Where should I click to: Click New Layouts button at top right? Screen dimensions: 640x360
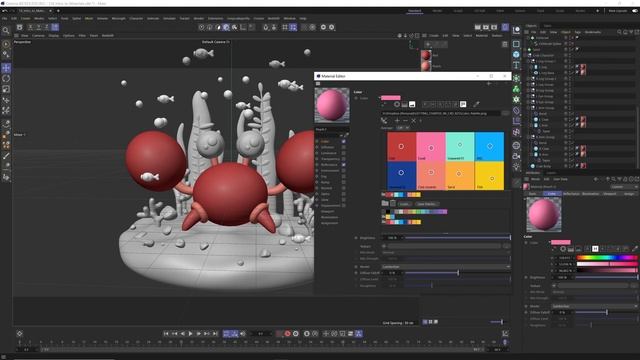click(617, 11)
